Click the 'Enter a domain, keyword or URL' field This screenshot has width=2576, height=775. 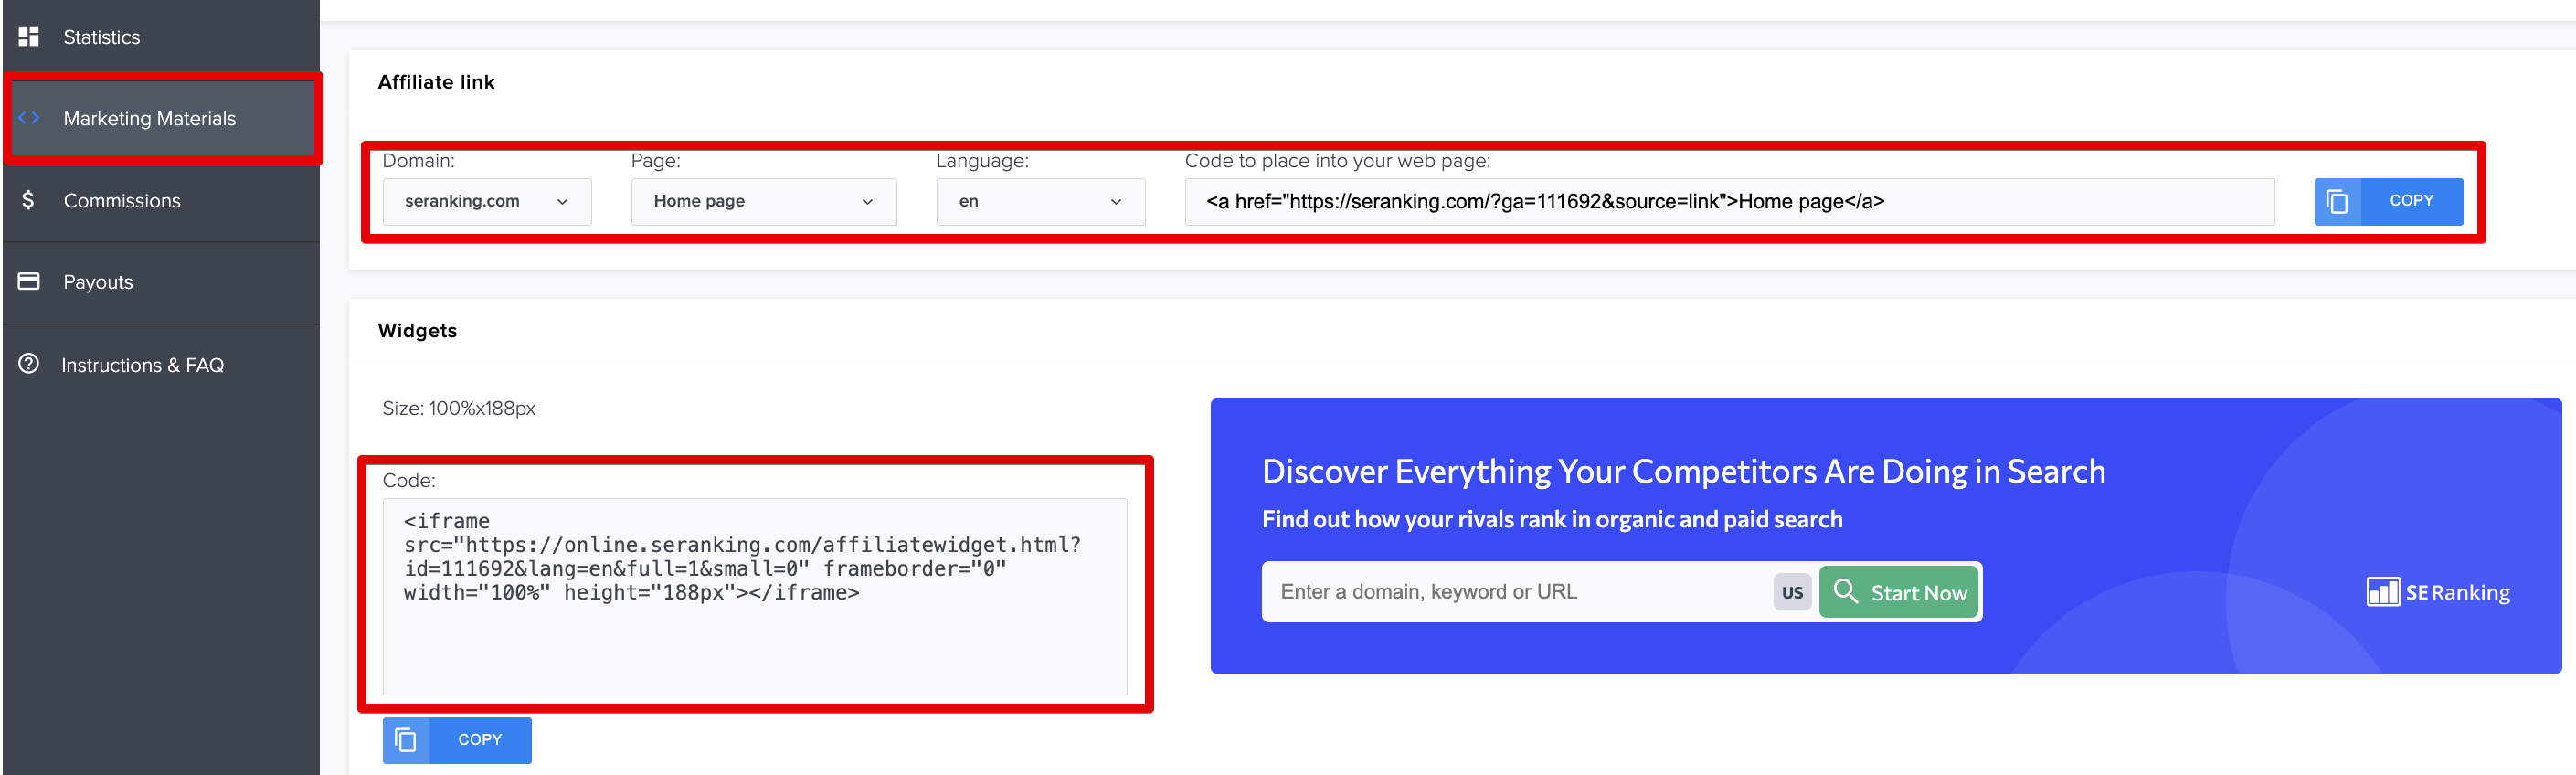(1518, 592)
